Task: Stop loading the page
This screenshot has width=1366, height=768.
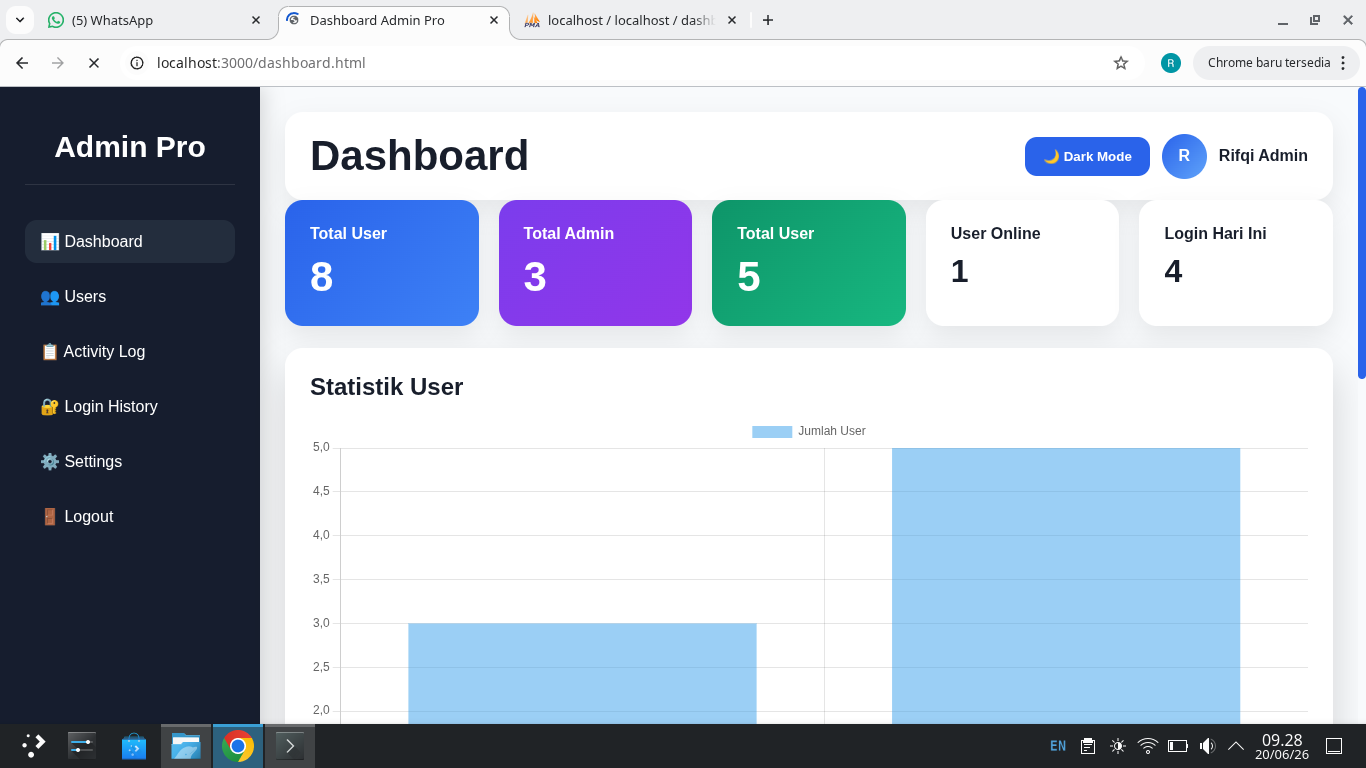Action: [94, 63]
